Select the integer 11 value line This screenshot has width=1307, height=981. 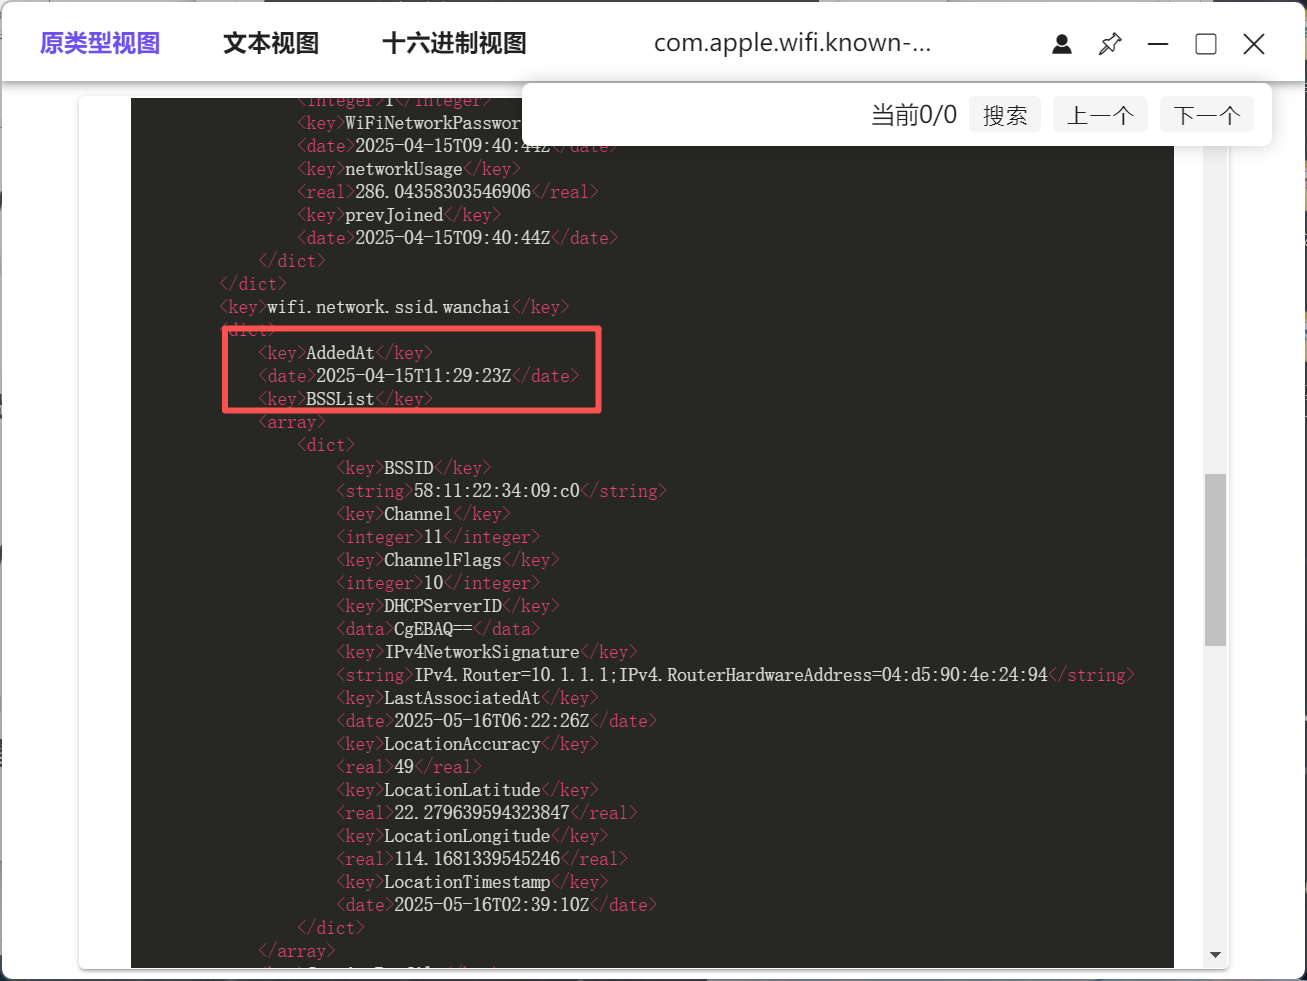click(x=438, y=537)
